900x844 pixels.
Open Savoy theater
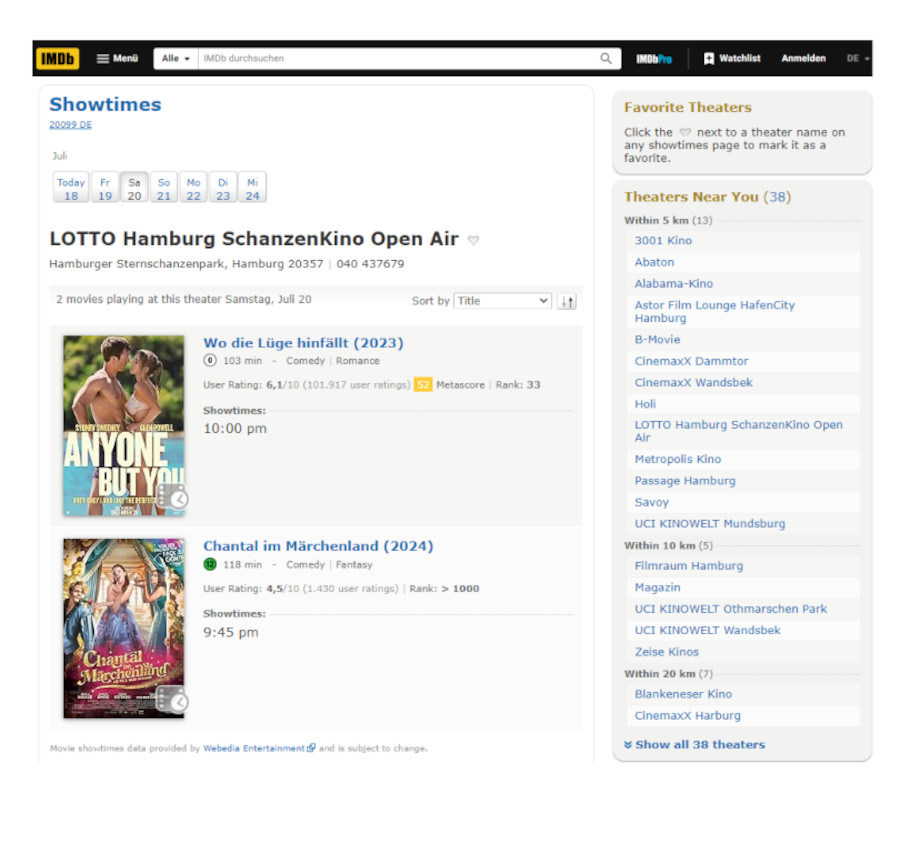tap(651, 502)
